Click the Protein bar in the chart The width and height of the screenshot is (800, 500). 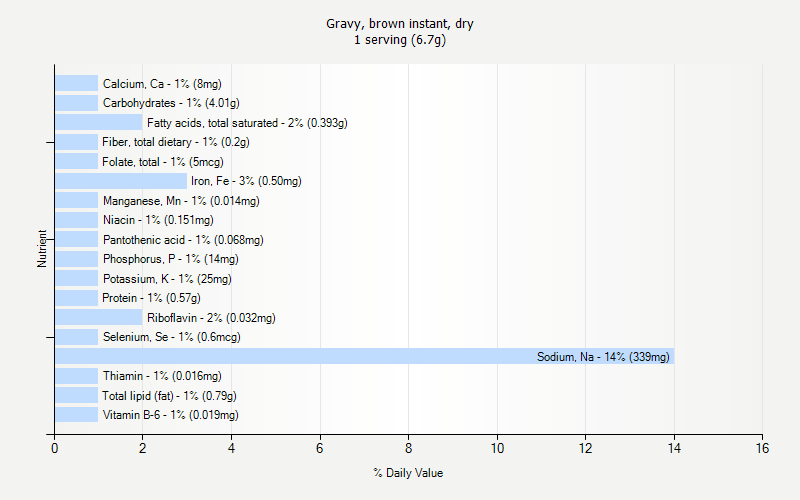point(77,298)
